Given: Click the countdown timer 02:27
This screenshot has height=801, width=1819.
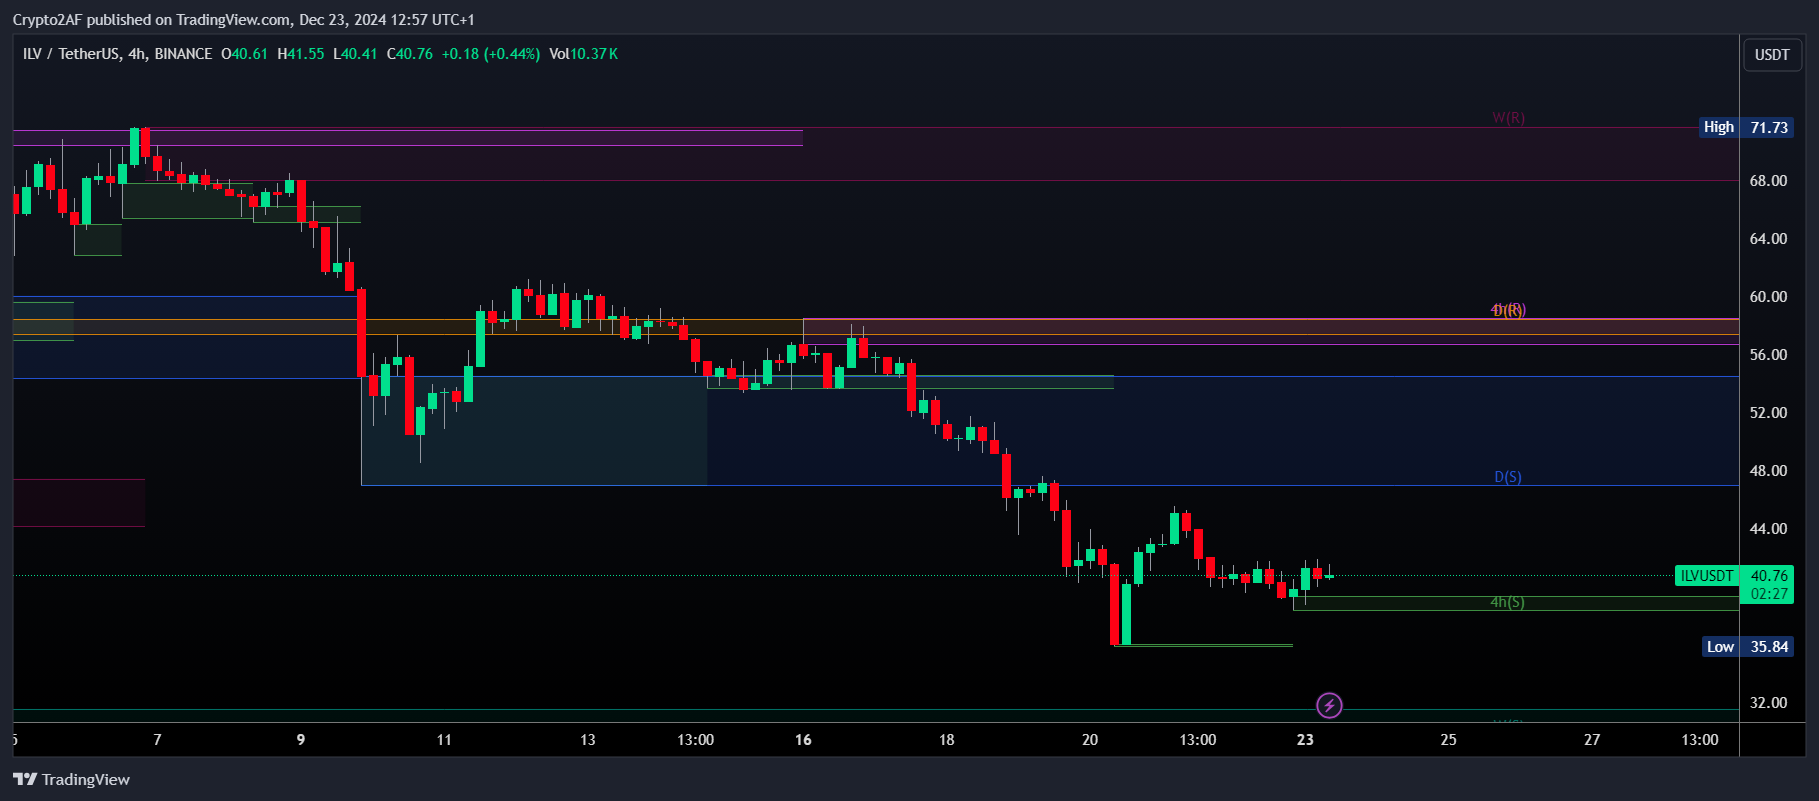Looking at the screenshot, I should point(1769,594).
